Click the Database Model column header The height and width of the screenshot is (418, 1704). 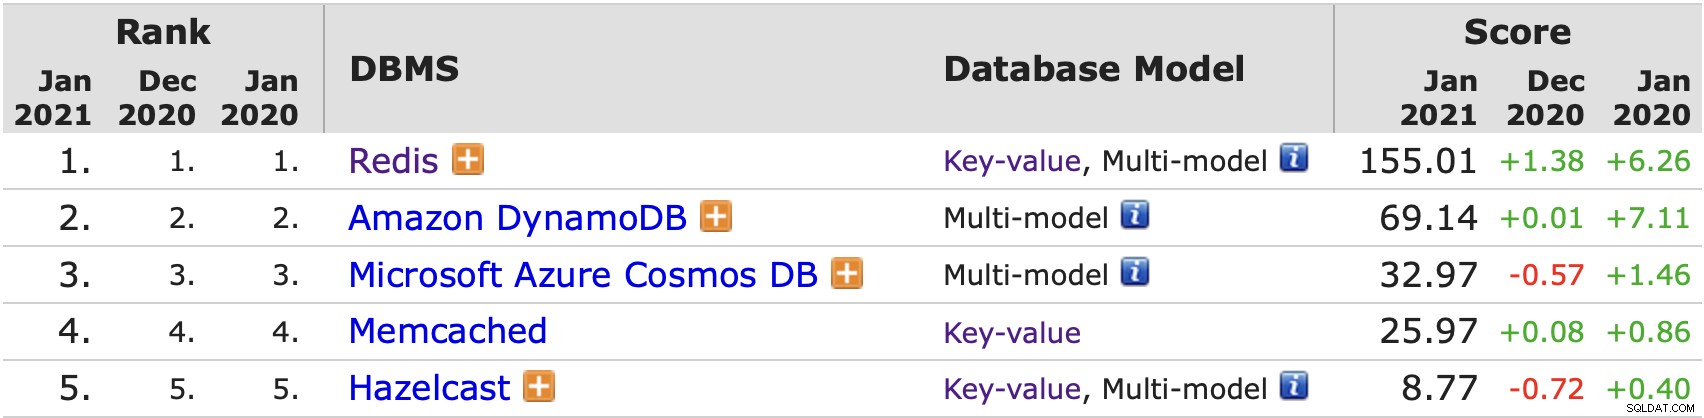[1094, 69]
